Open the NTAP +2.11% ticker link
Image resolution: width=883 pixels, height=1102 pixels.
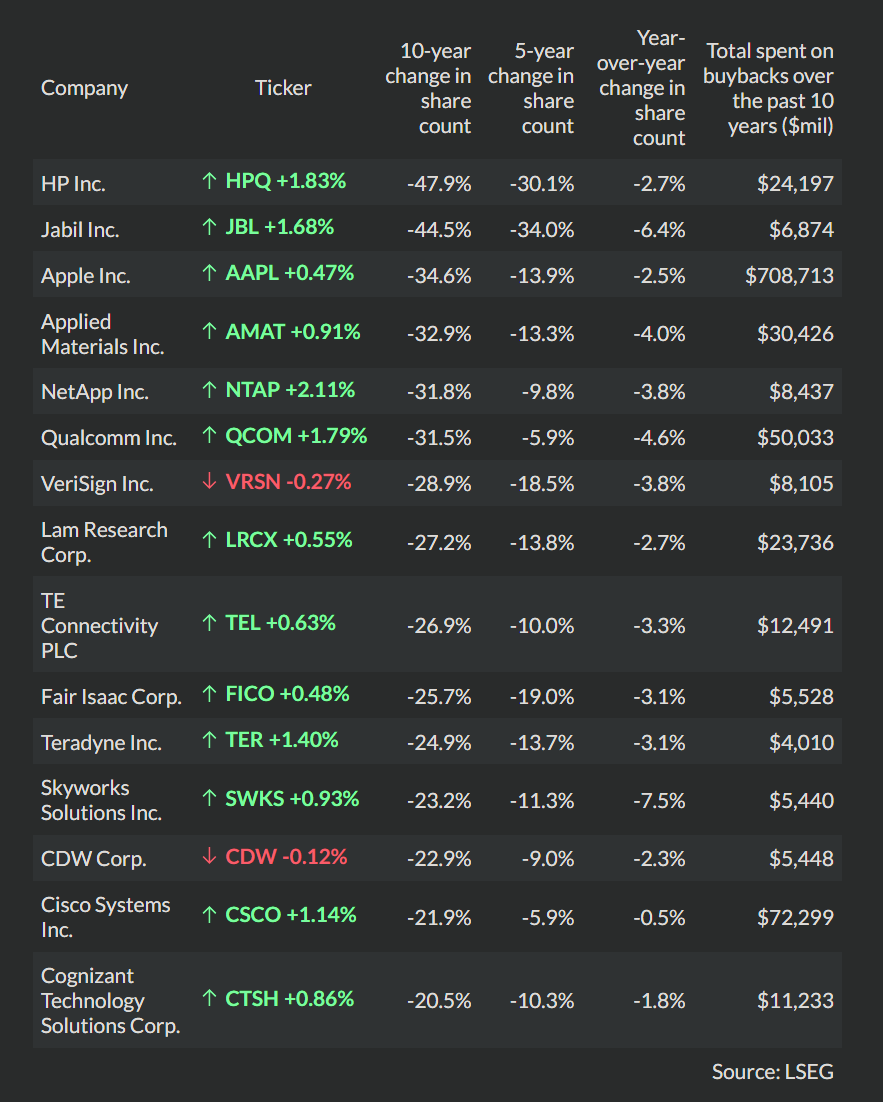[x=290, y=390]
